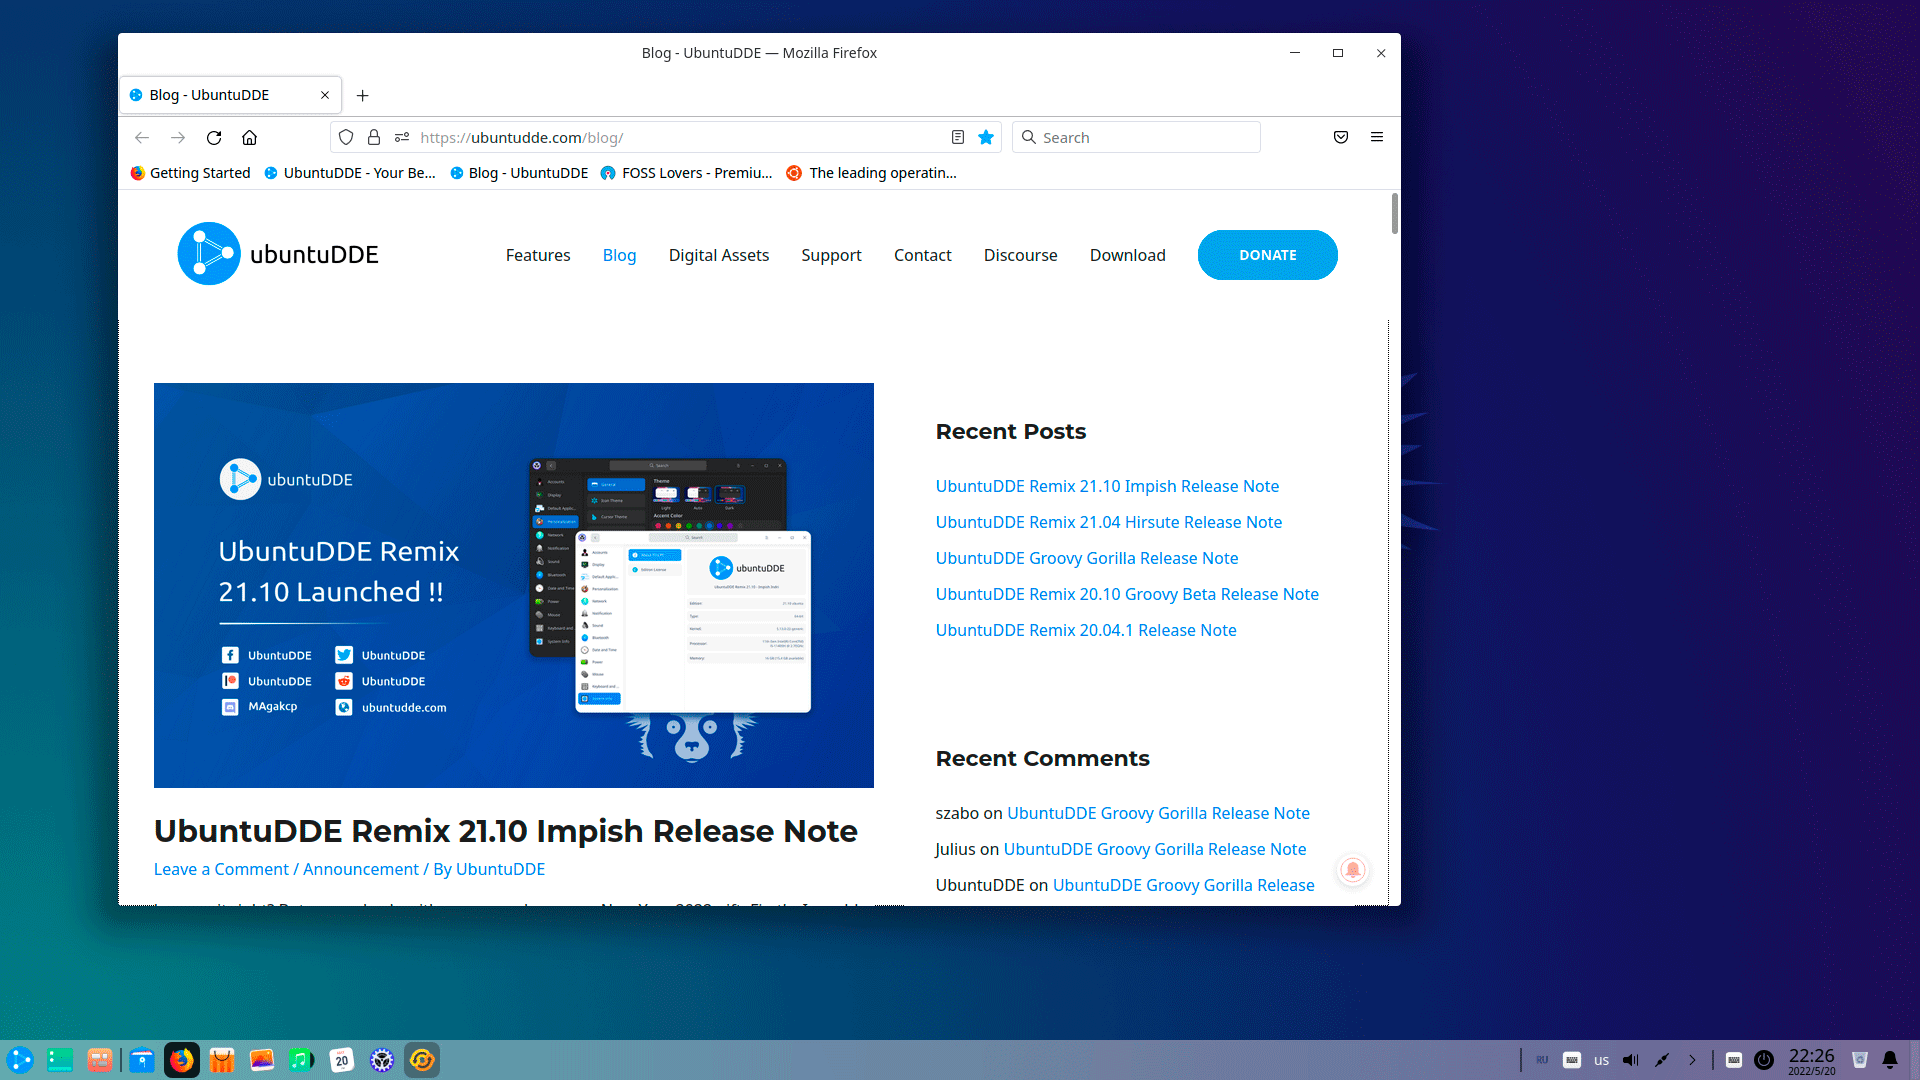Click the site padlock security icon
This screenshot has height=1080, width=1920.
(x=374, y=138)
